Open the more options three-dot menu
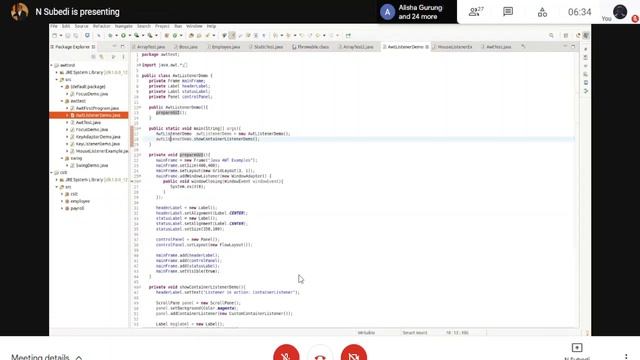The height and width of the screenshot is (360, 640). (x=626, y=357)
